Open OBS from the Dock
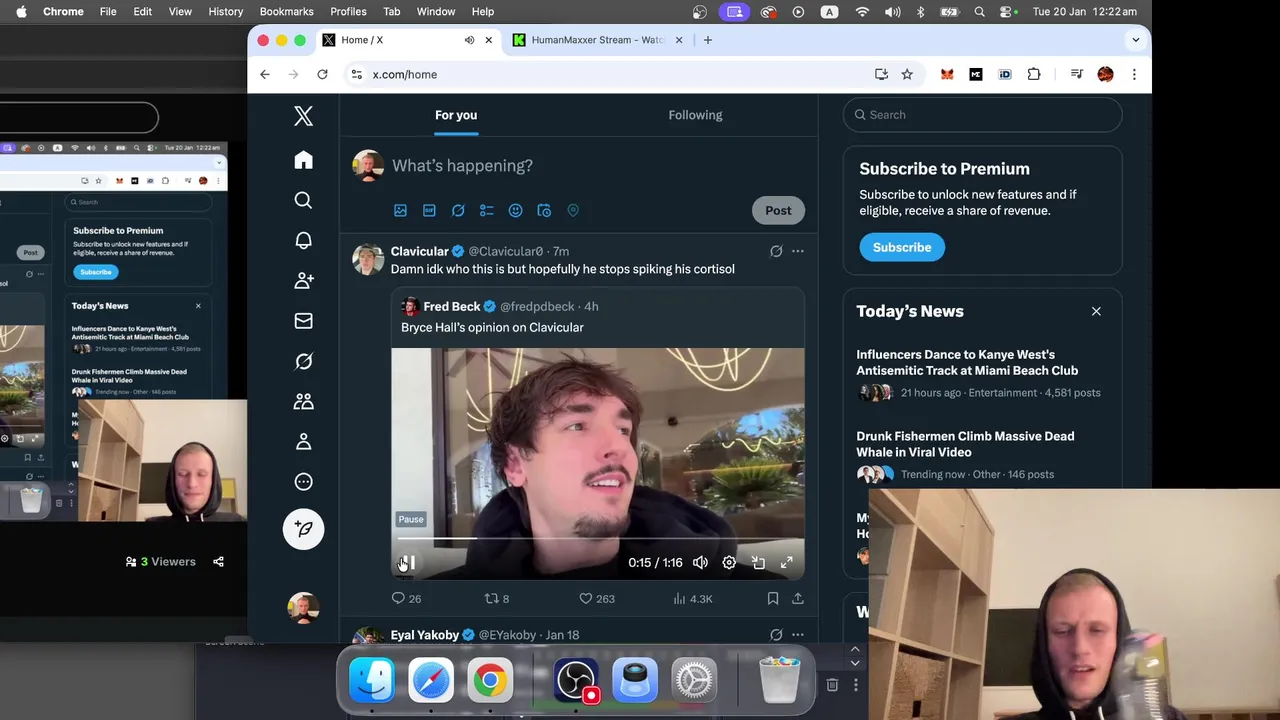This screenshot has height=720, width=1280. tap(576, 681)
